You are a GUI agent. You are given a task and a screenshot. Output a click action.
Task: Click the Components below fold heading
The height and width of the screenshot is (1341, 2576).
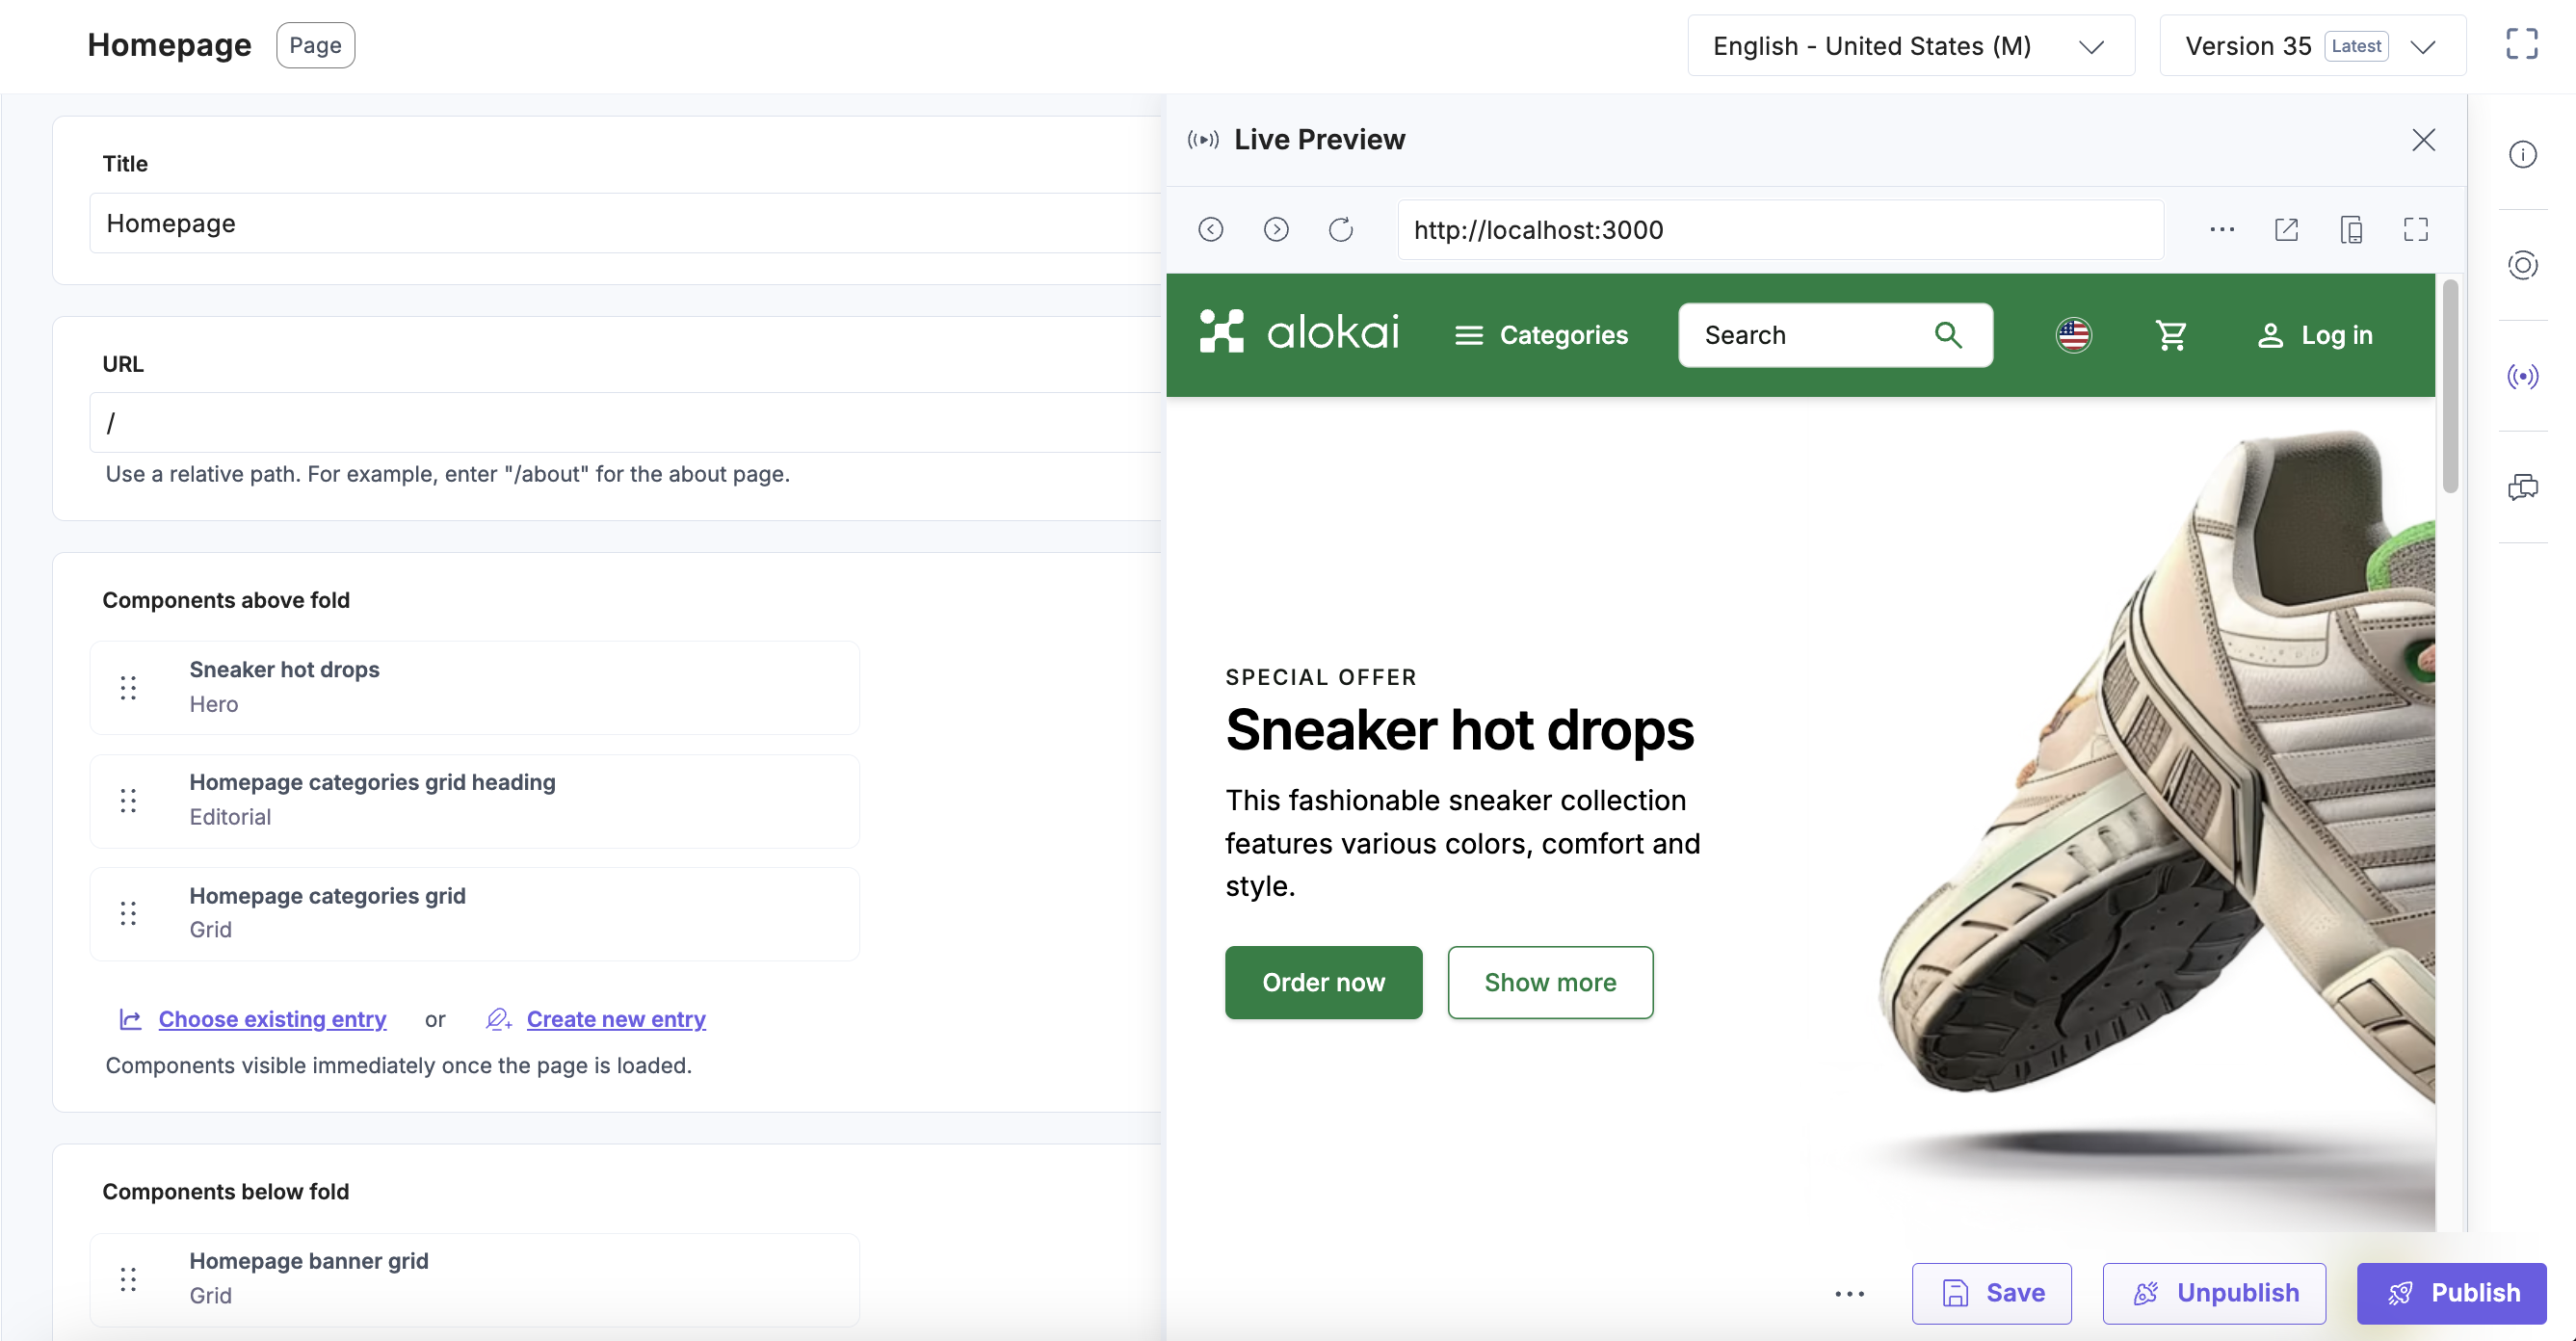pos(226,1192)
